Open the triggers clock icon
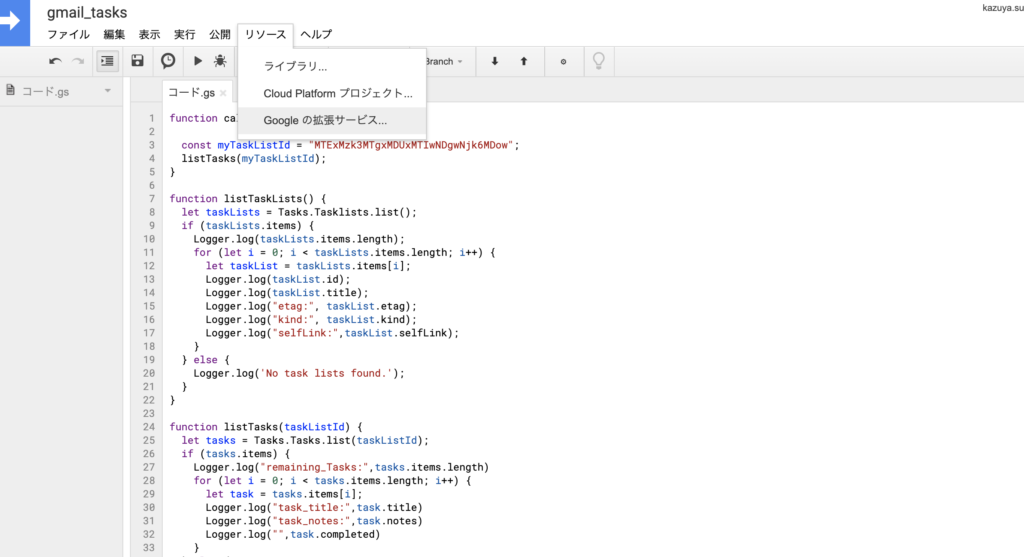Viewport: 1024px width, 557px height. [x=168, y=61]
